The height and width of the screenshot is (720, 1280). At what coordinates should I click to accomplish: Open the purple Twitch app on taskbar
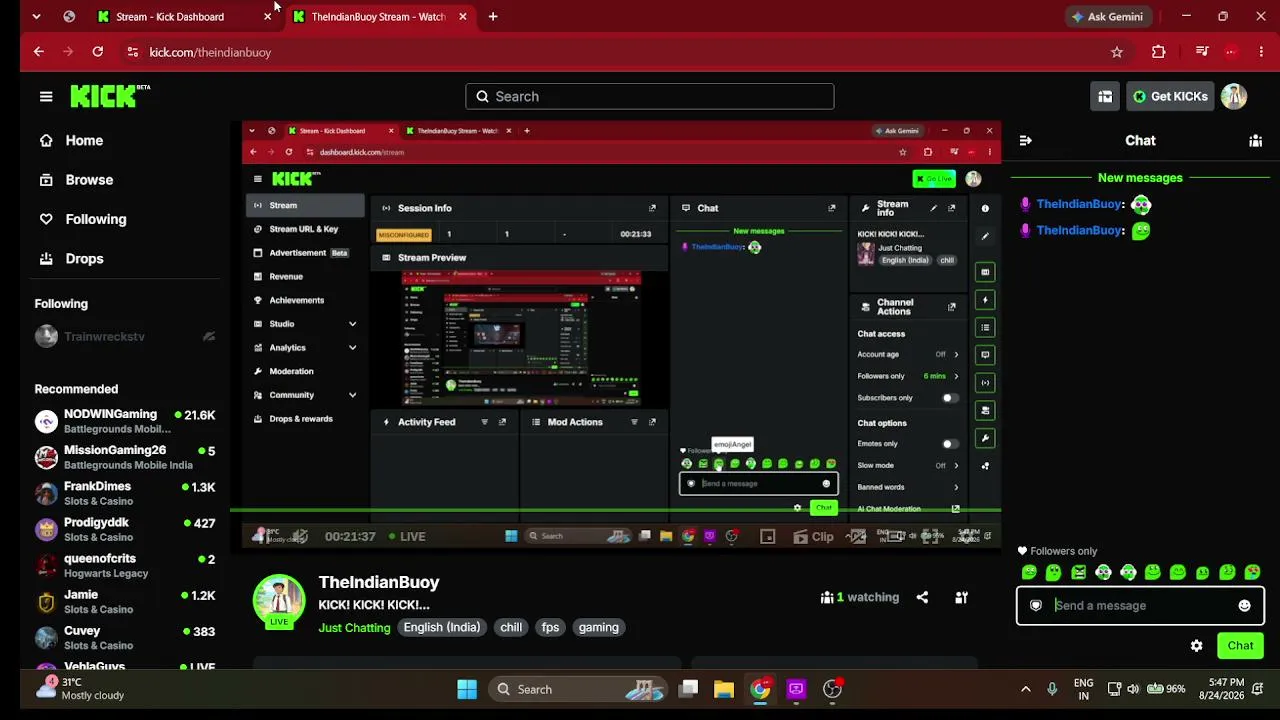click(x=796, y=689)
